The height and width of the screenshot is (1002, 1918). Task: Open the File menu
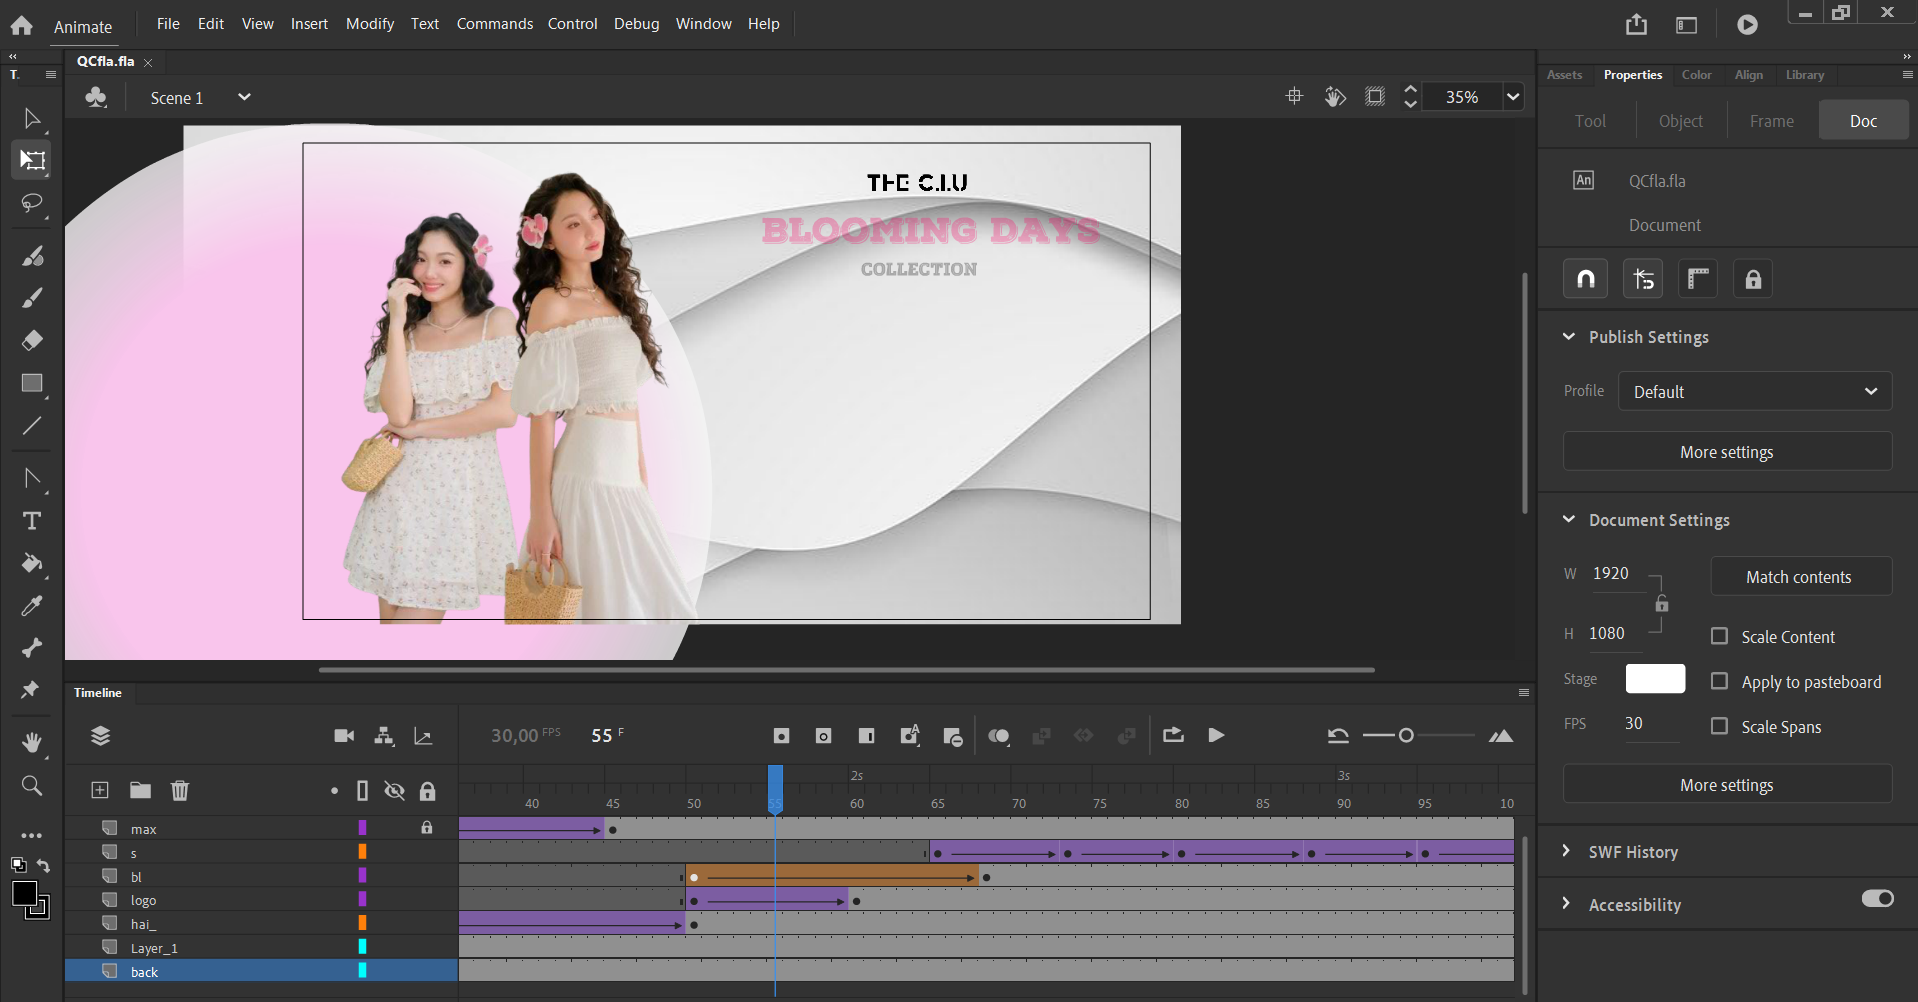coord(168,23)
